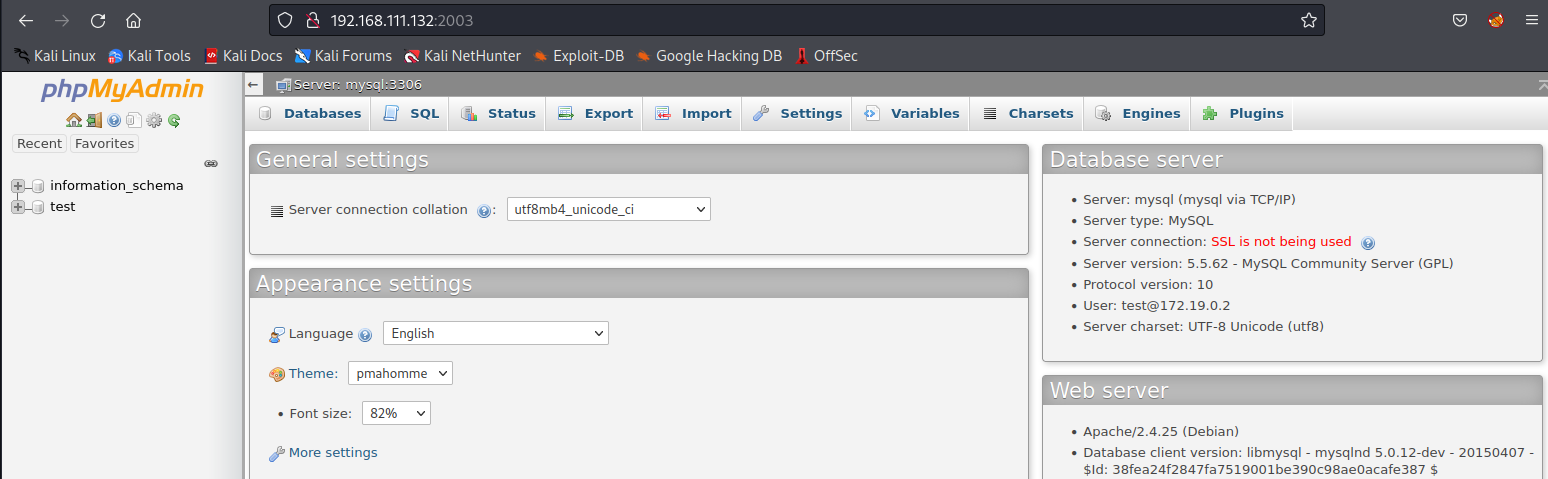Viewport: 1548px width, 479px height.
Task: Open the MySQL documentation pages icon
Action: point(133,120)
